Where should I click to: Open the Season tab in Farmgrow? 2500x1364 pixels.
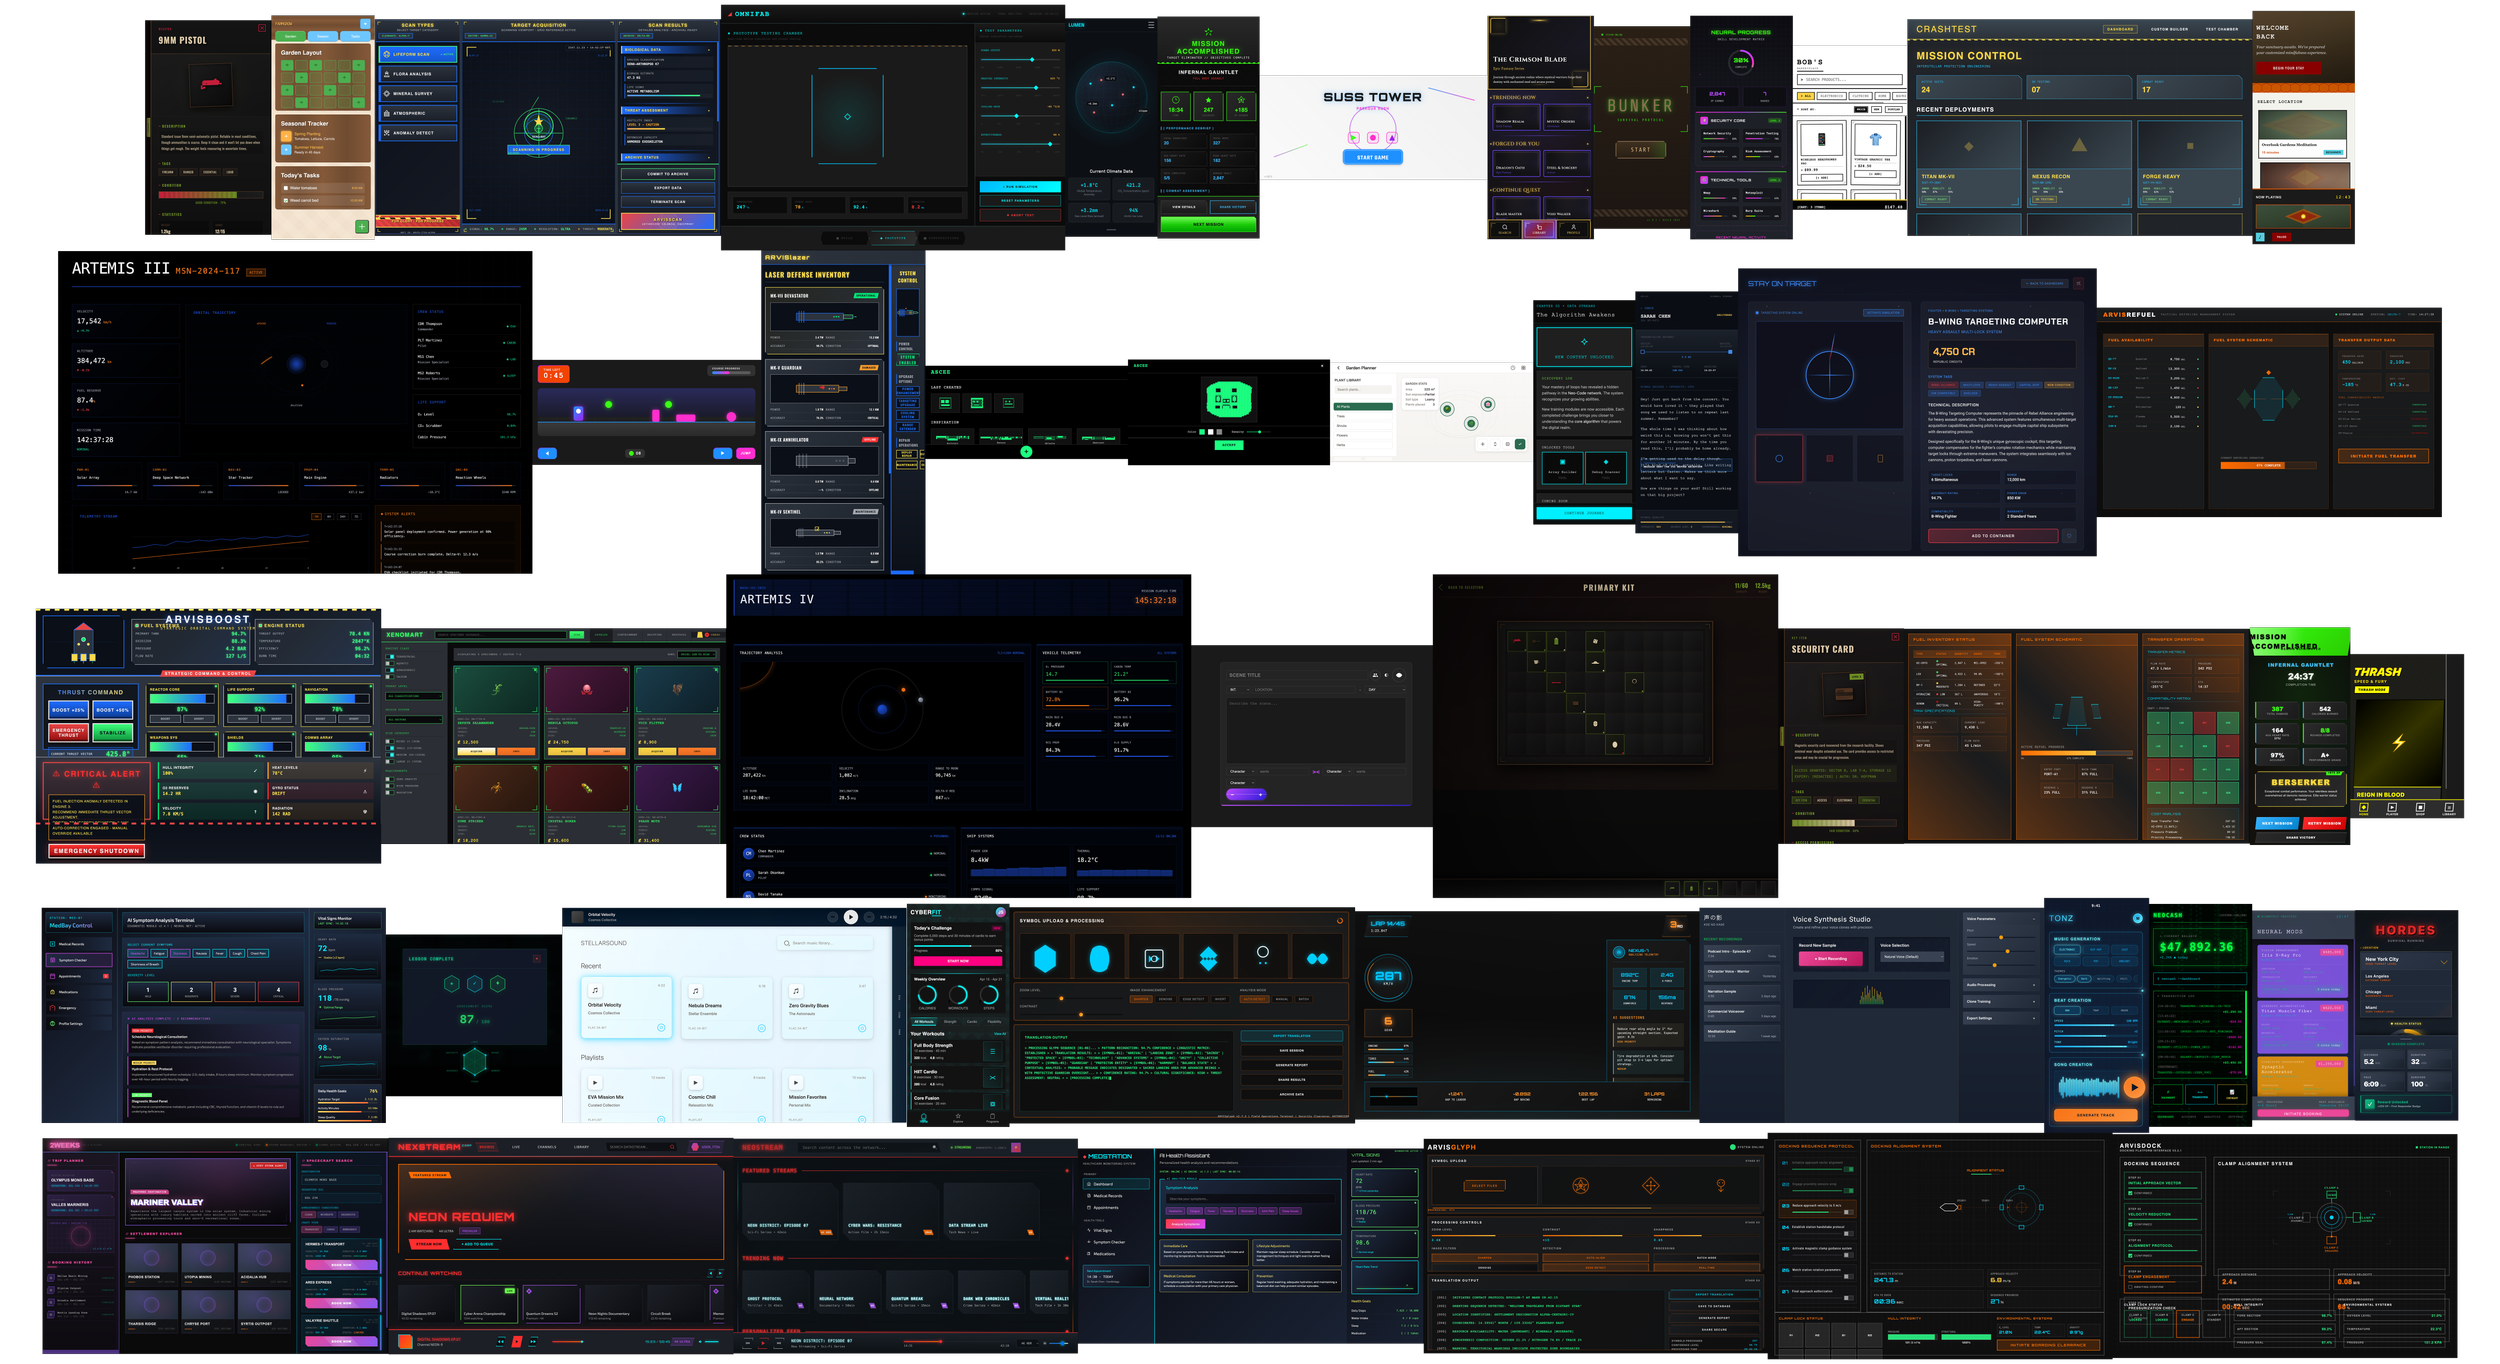[323, 36]
